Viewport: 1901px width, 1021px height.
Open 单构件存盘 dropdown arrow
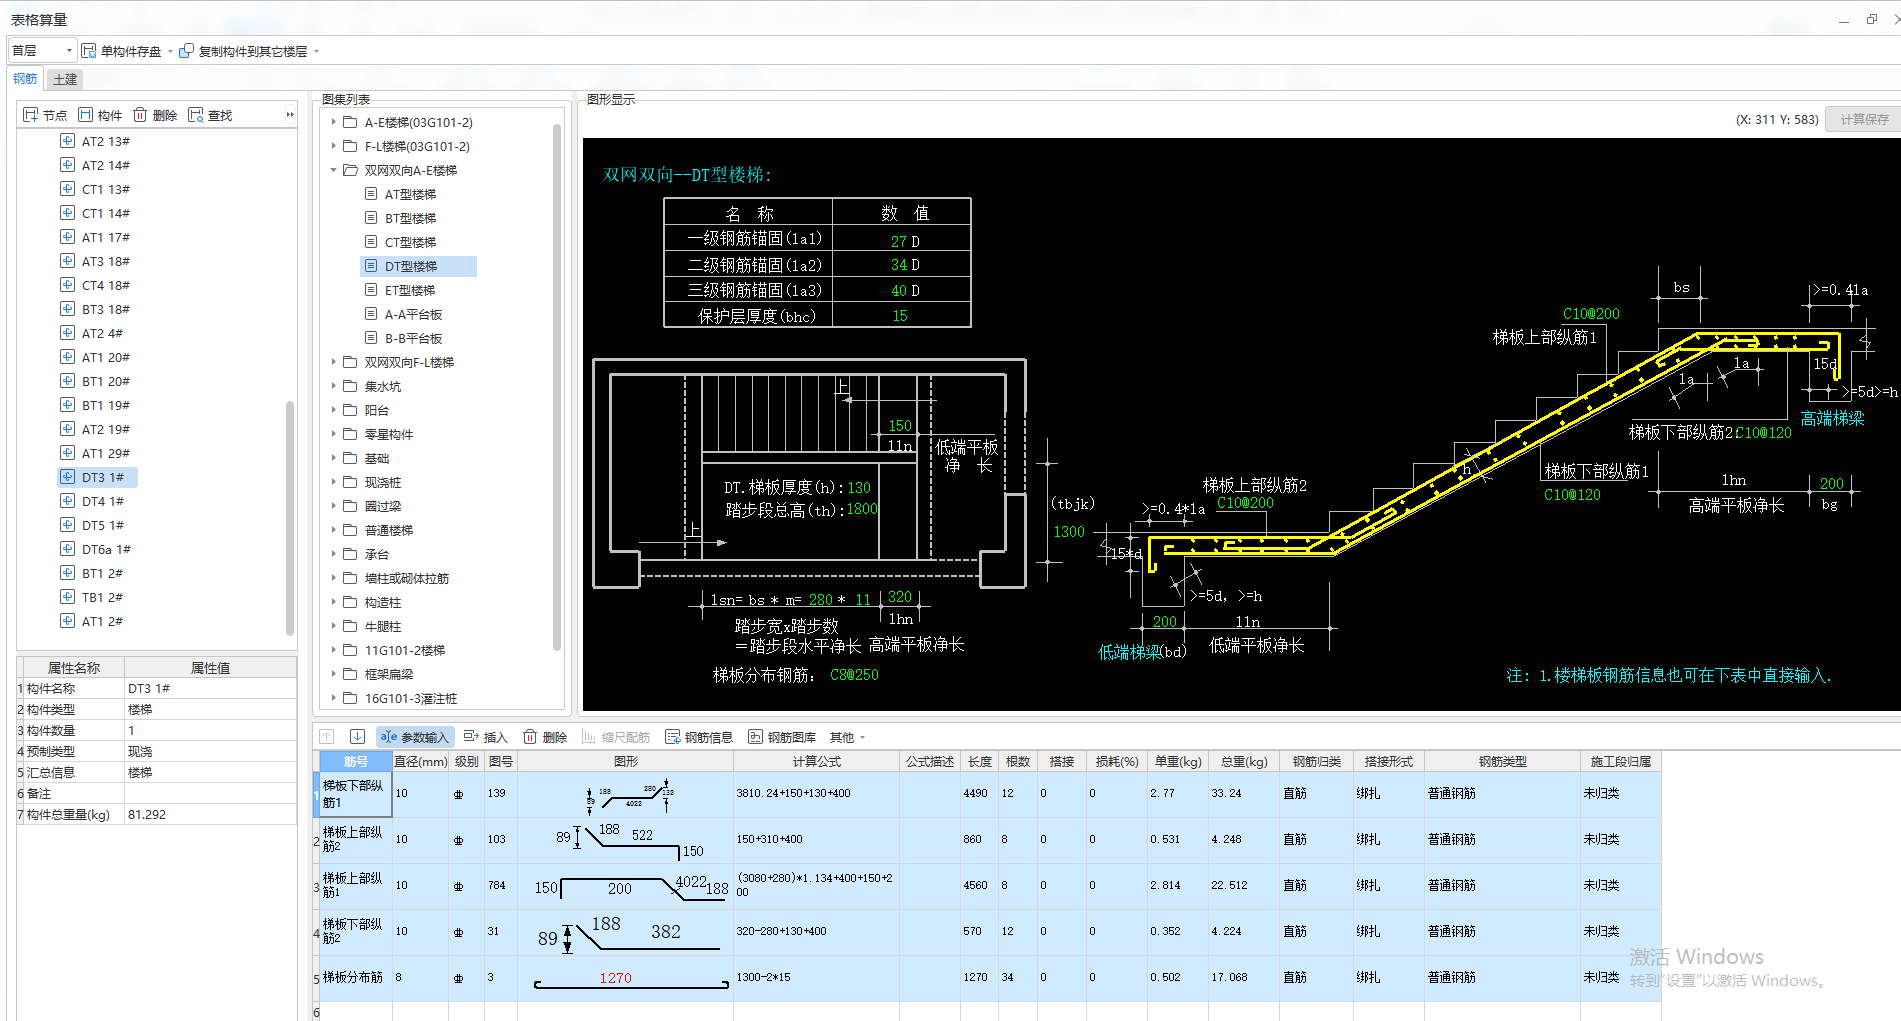click(170, 51)
